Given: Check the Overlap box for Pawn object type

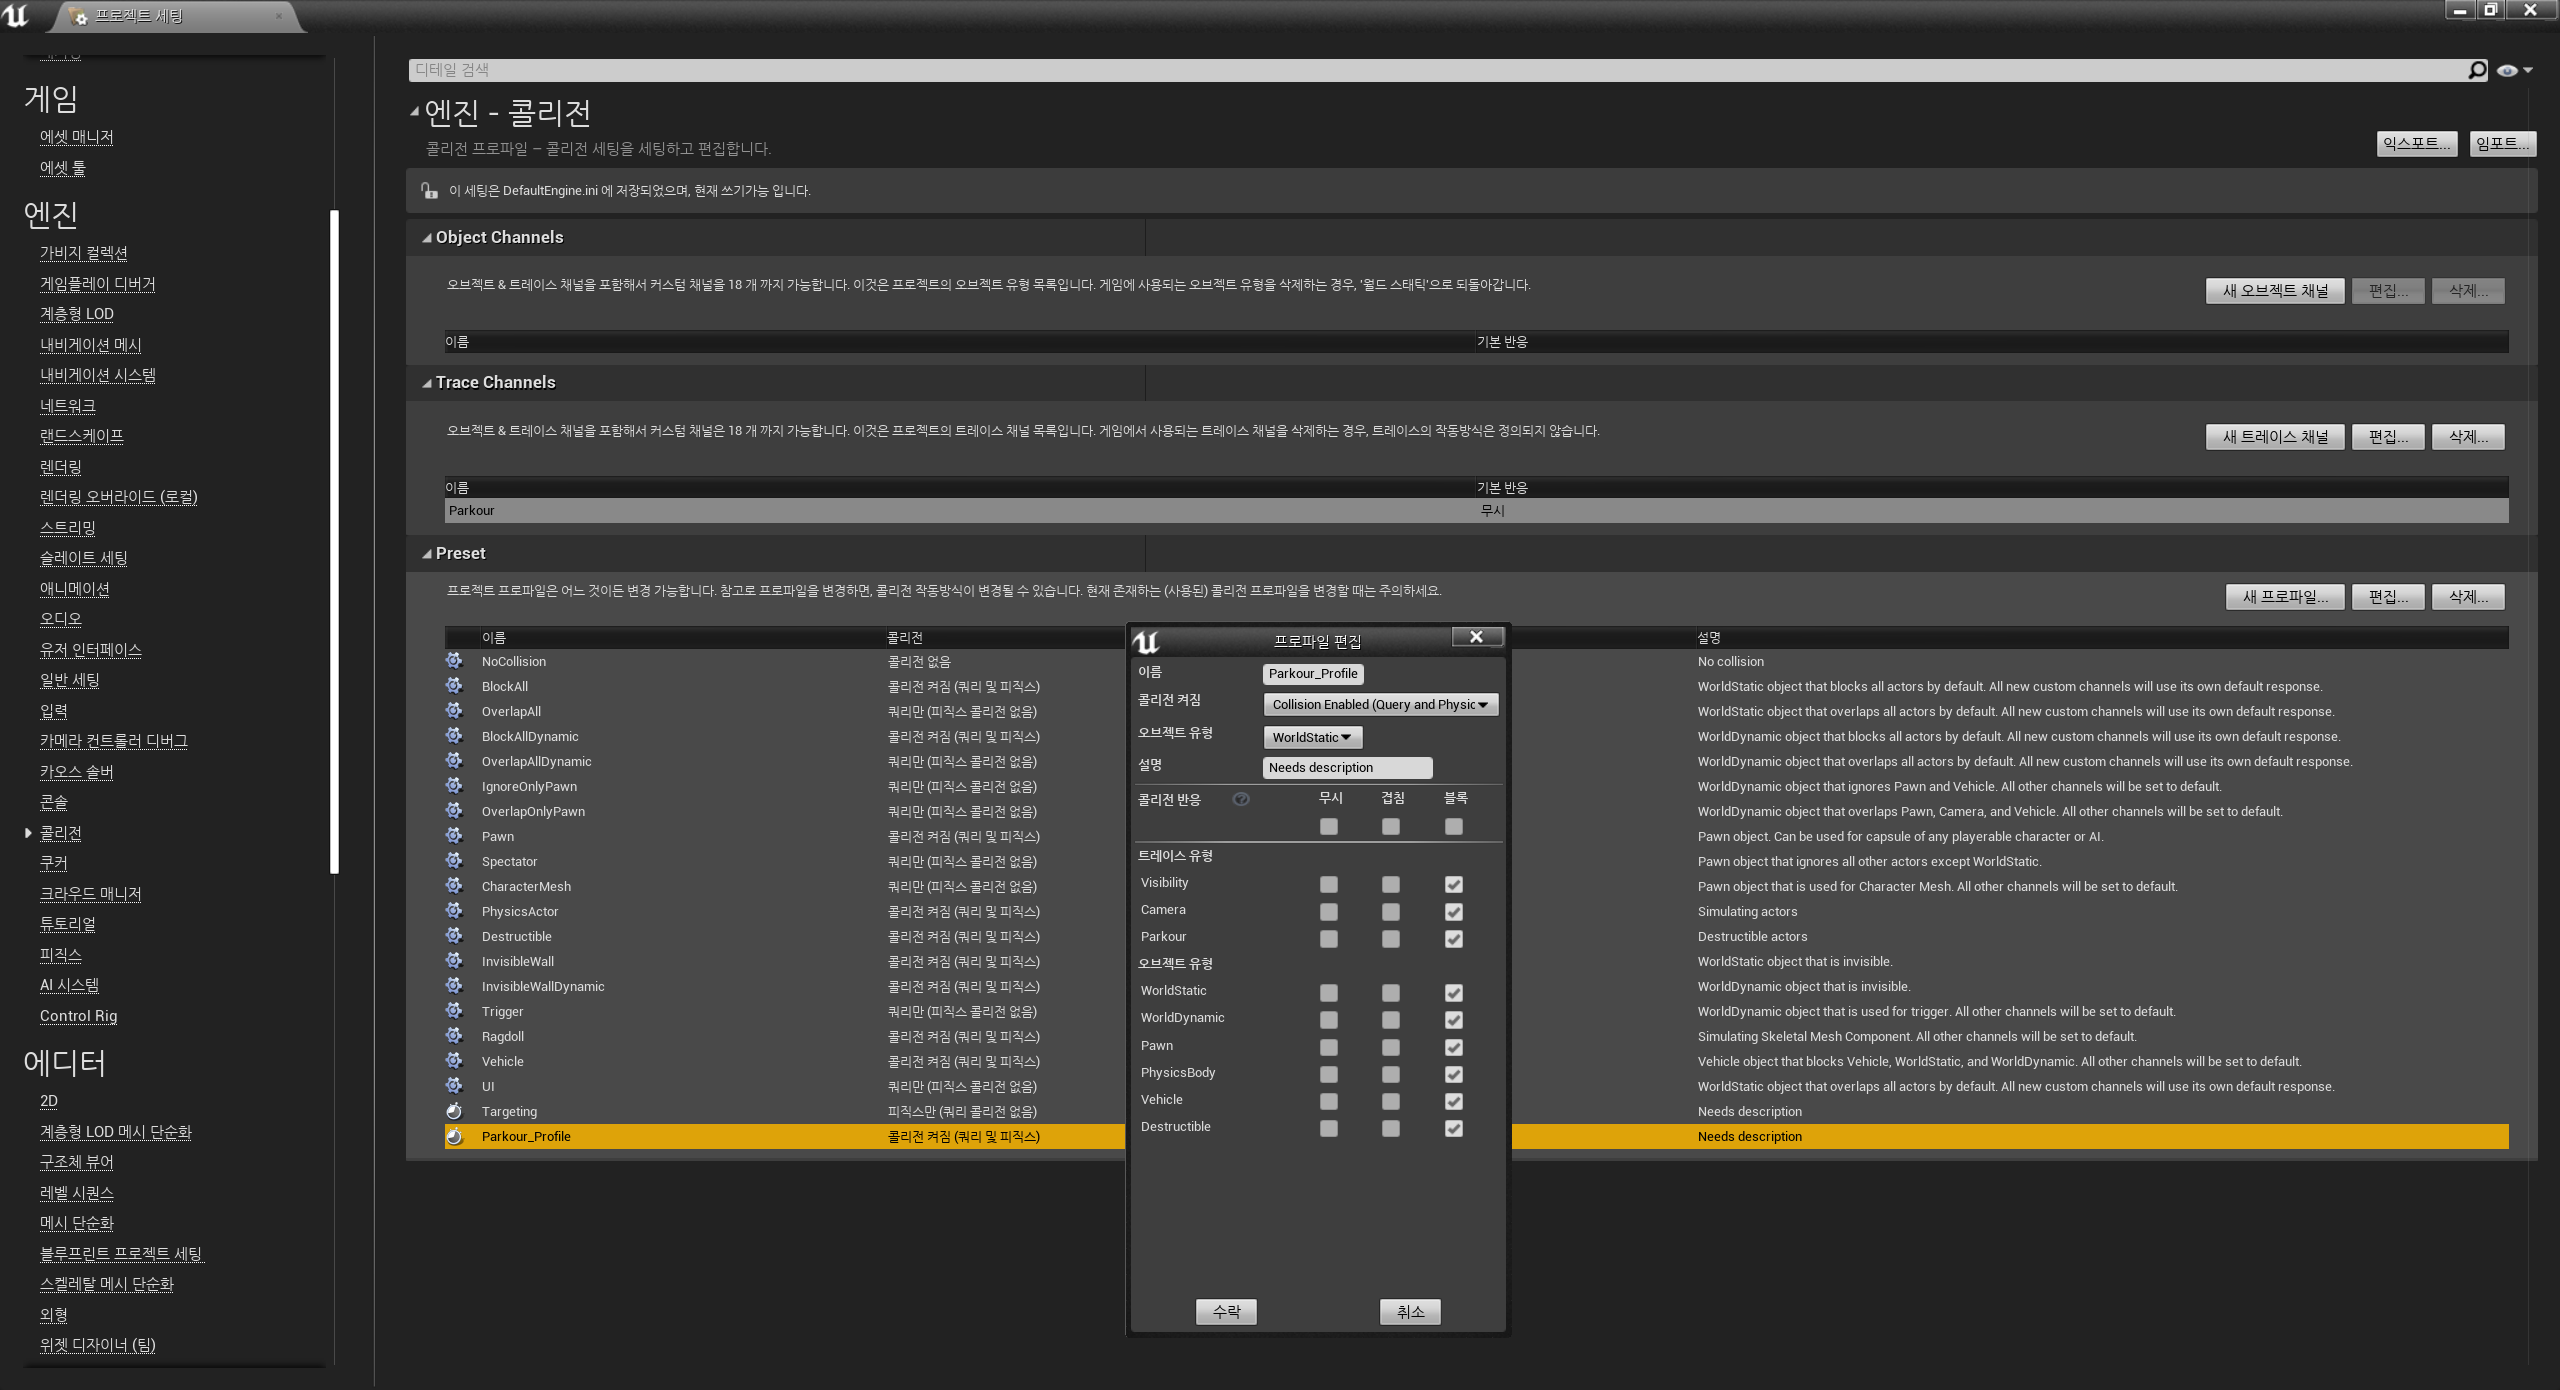Looking at the screenshot, I should point(1390,1047).
